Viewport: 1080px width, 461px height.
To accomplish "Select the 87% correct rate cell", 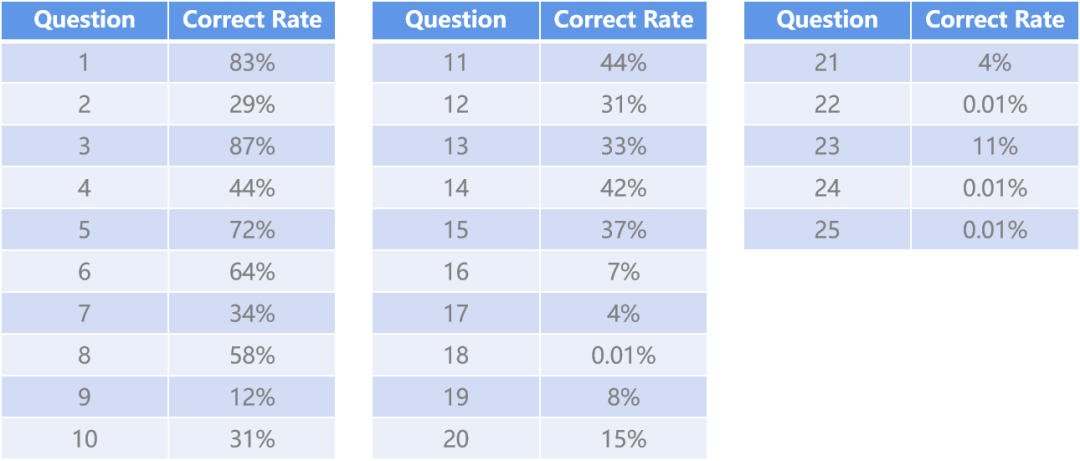I will 252,146.
